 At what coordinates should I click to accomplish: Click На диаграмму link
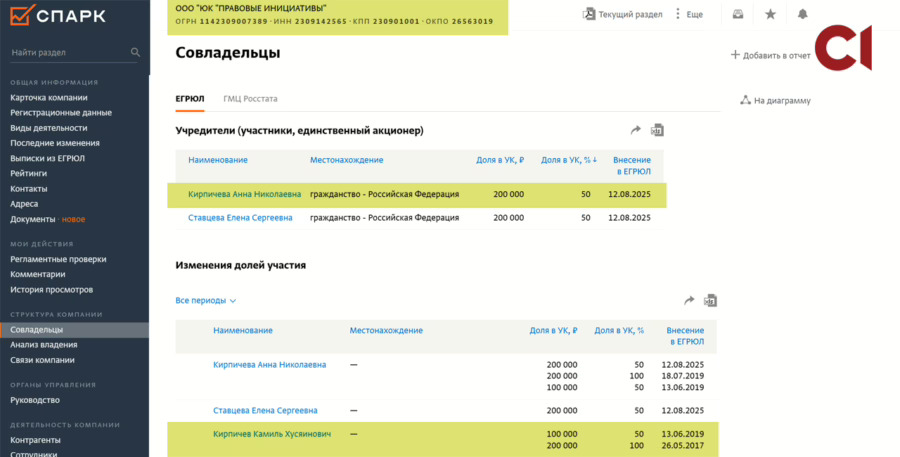coord(775,100)
